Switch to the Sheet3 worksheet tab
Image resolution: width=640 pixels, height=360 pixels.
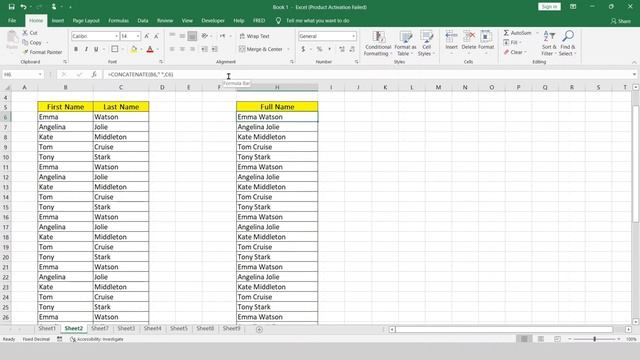tap(126, 329)
